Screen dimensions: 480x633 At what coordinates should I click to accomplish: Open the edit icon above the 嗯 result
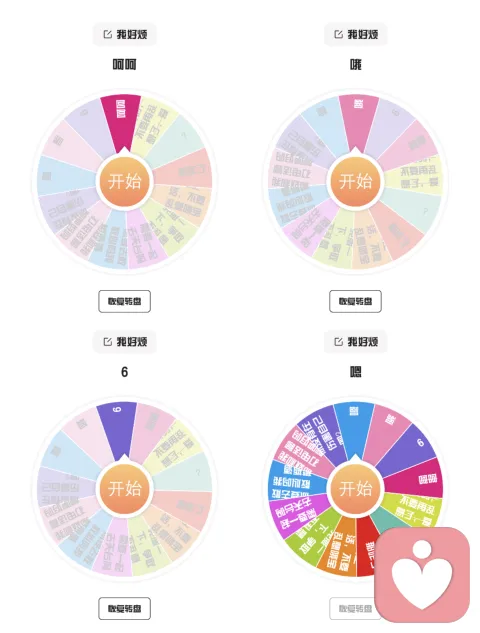pyautogui.click(x=338, y=342)
